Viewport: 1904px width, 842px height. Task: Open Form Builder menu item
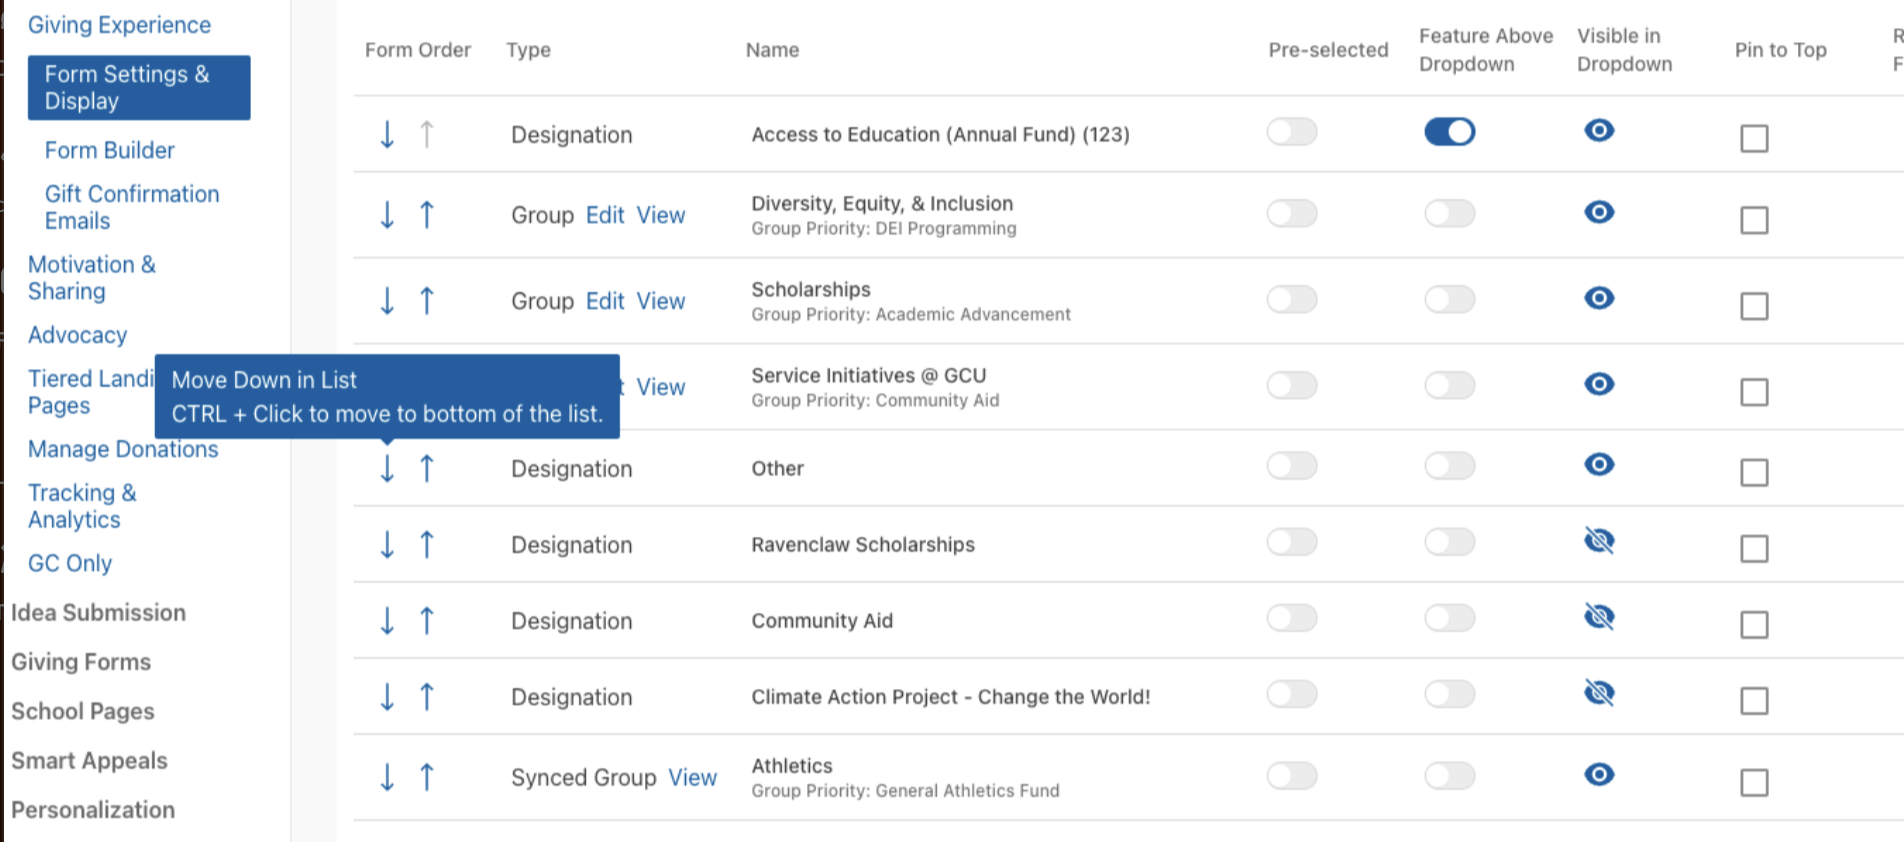[x=110, y=150]
